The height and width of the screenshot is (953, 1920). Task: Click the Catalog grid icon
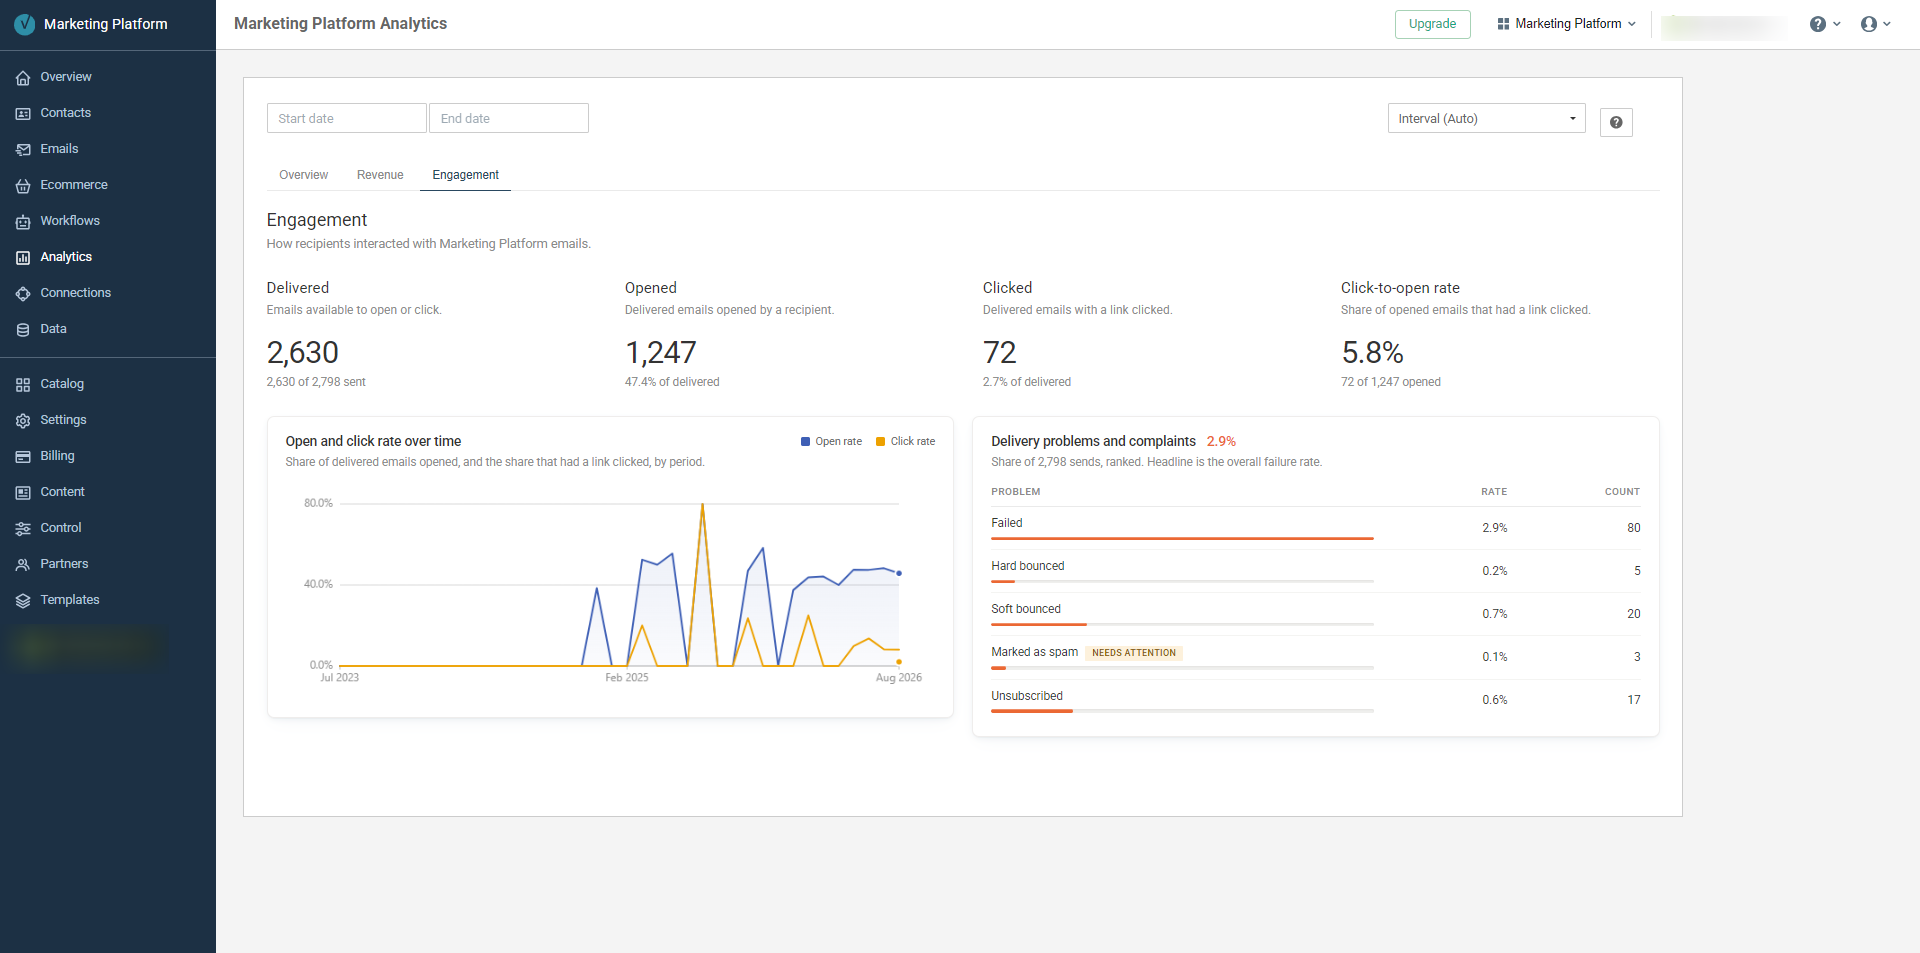[x=23, y=385]
